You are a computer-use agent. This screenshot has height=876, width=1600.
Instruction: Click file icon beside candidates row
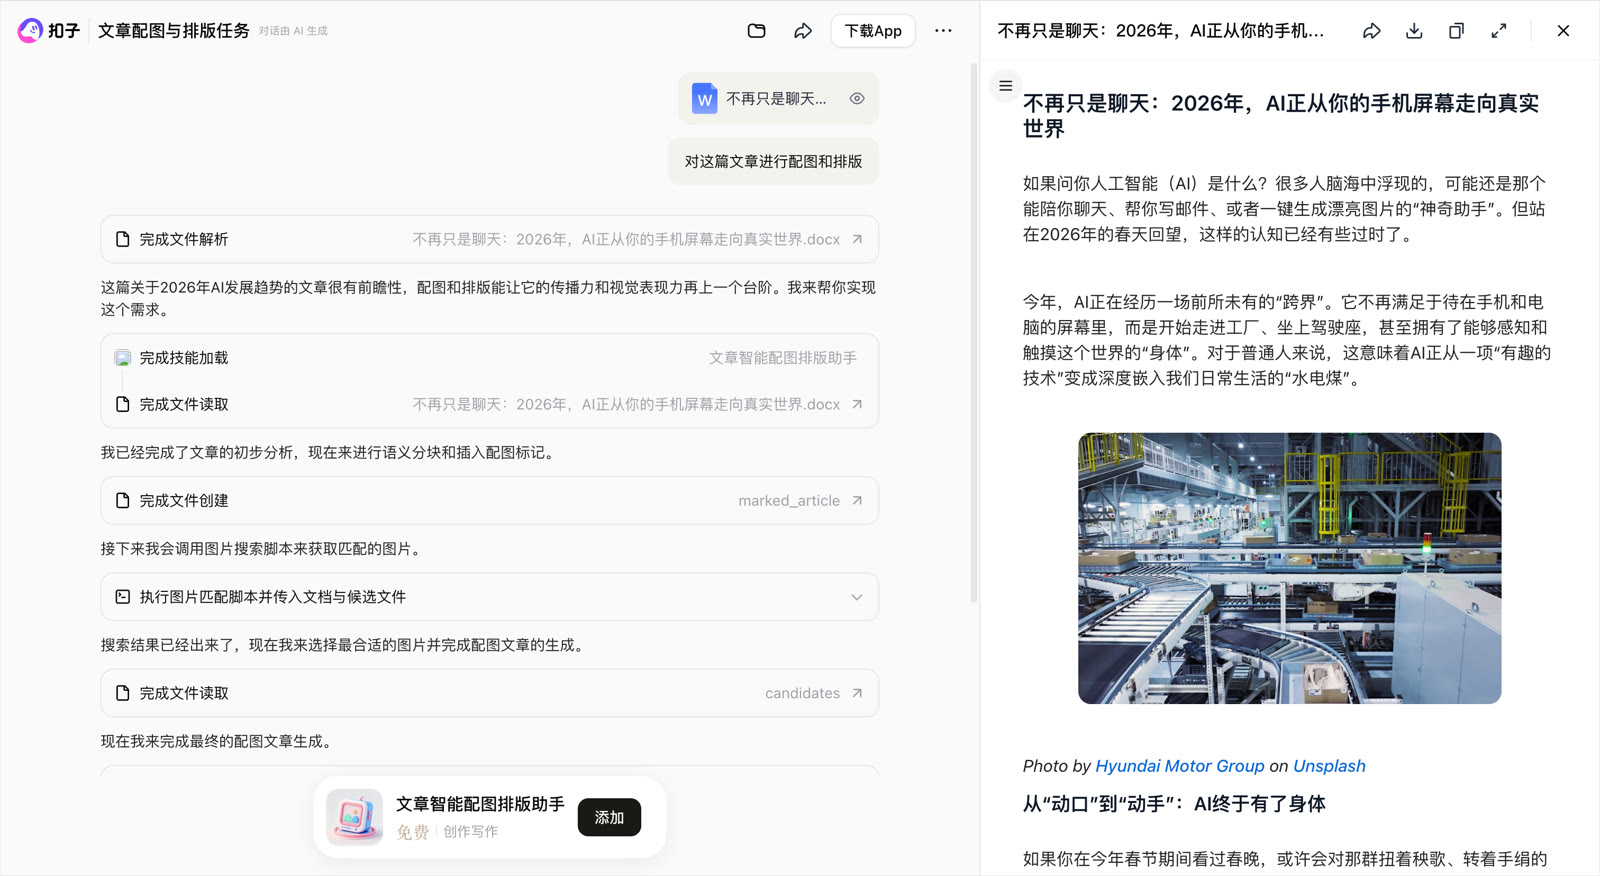[x=123, y=693]
